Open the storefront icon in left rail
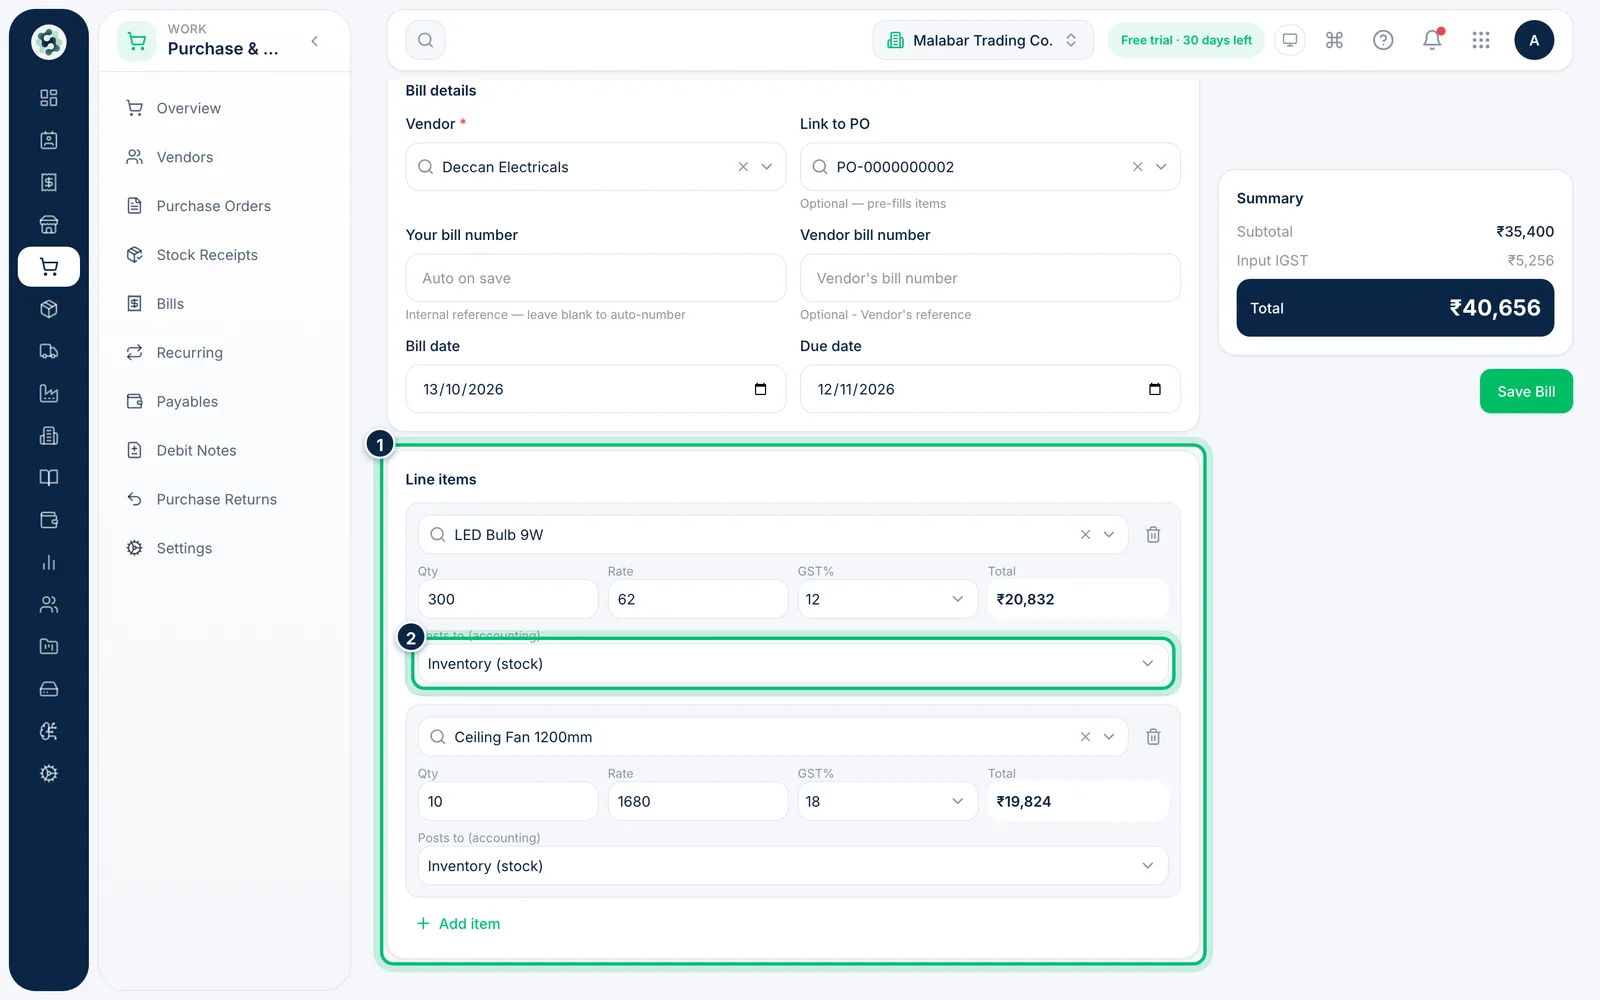Image resolution: width=1600 pixels, height=1000 pixels. click(x=48, y=224)
